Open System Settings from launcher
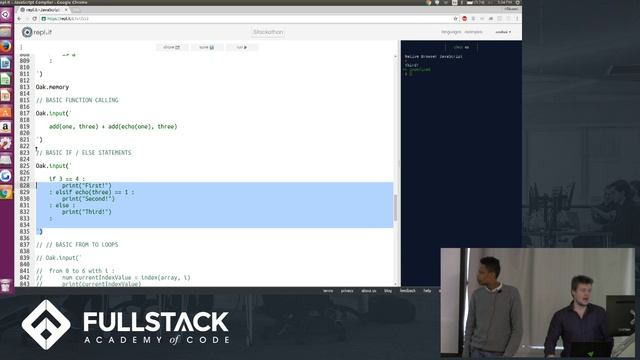 (x=6, y=144)
